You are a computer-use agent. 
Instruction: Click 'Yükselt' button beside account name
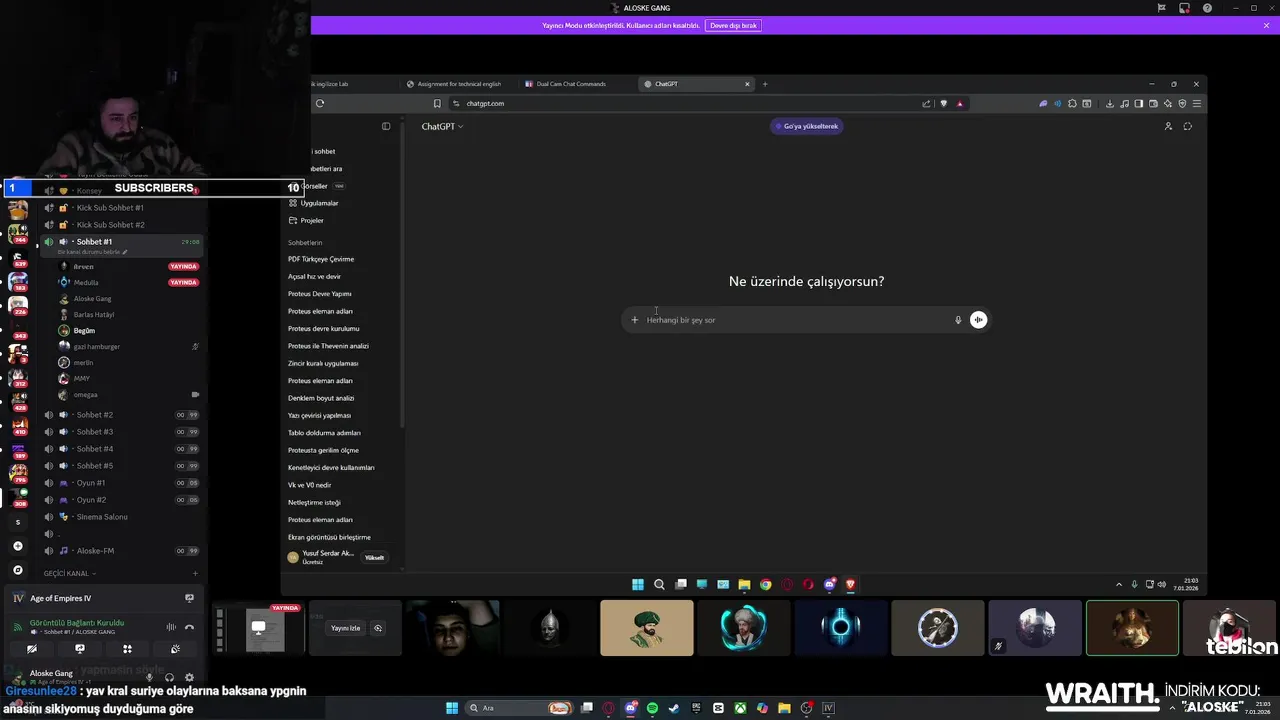pyautogui.click(x=375, y=558)
